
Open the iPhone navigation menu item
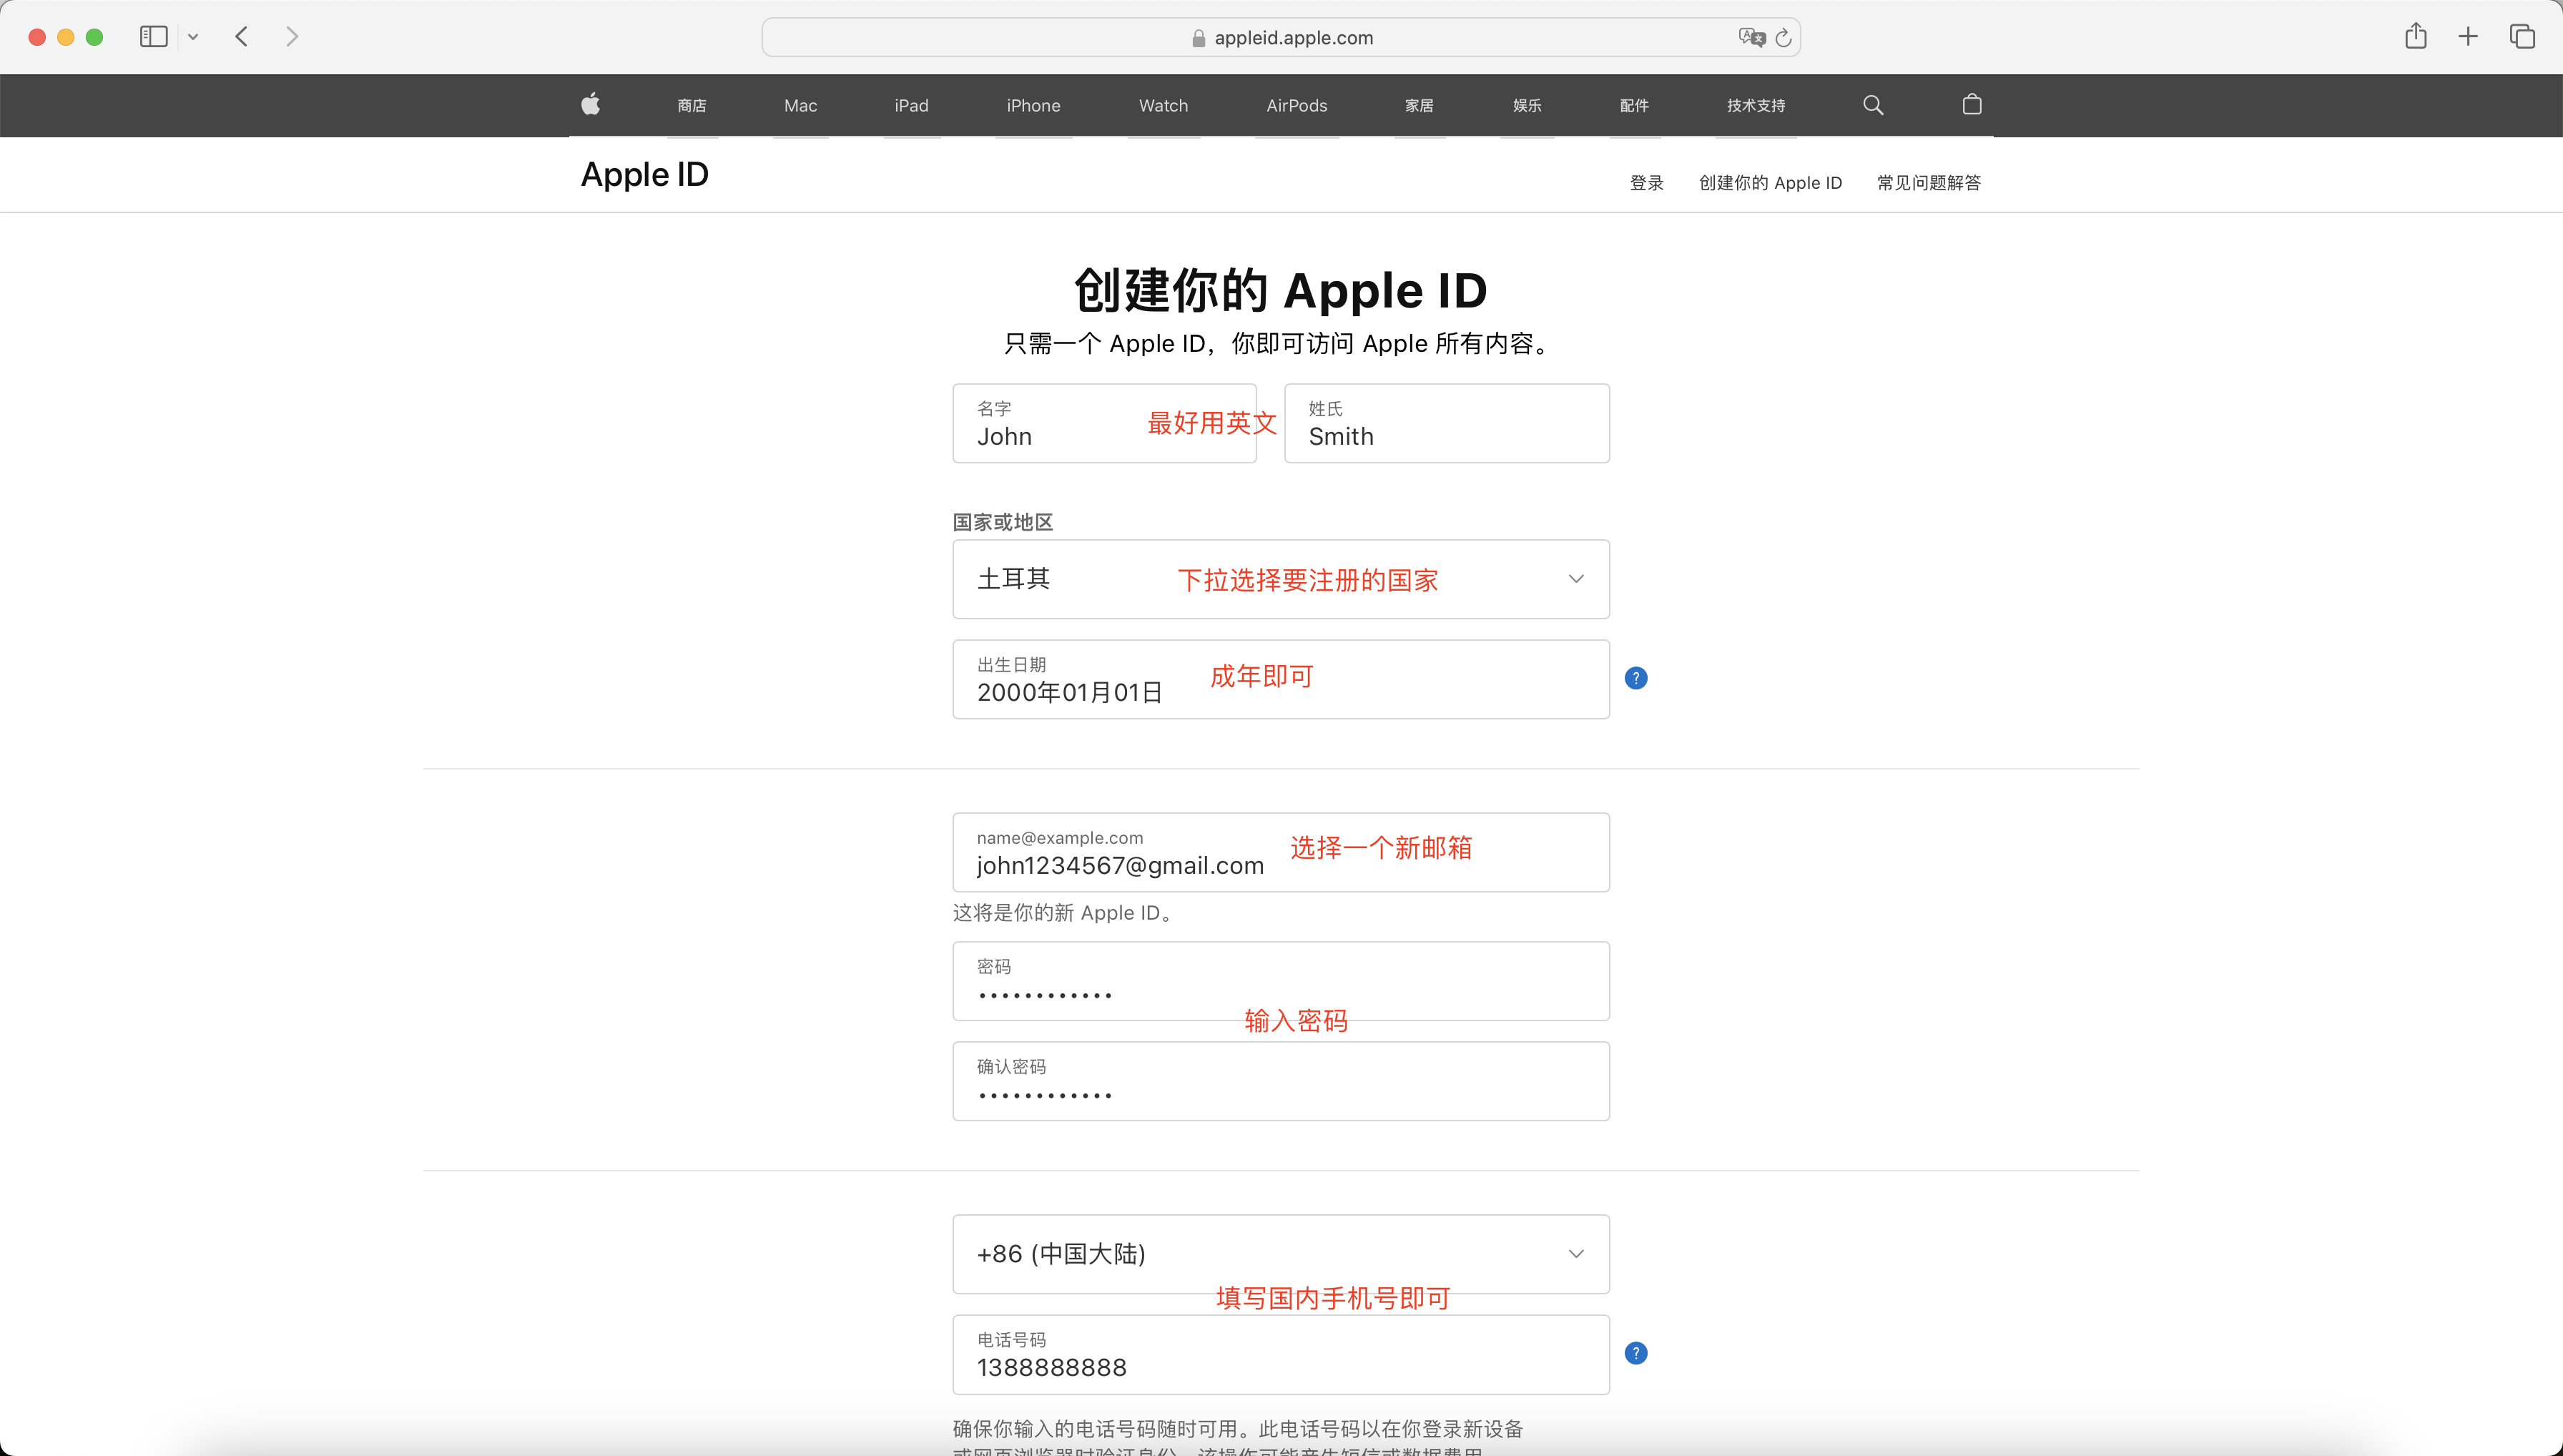pyautogui.click(x=1033, y=105)
